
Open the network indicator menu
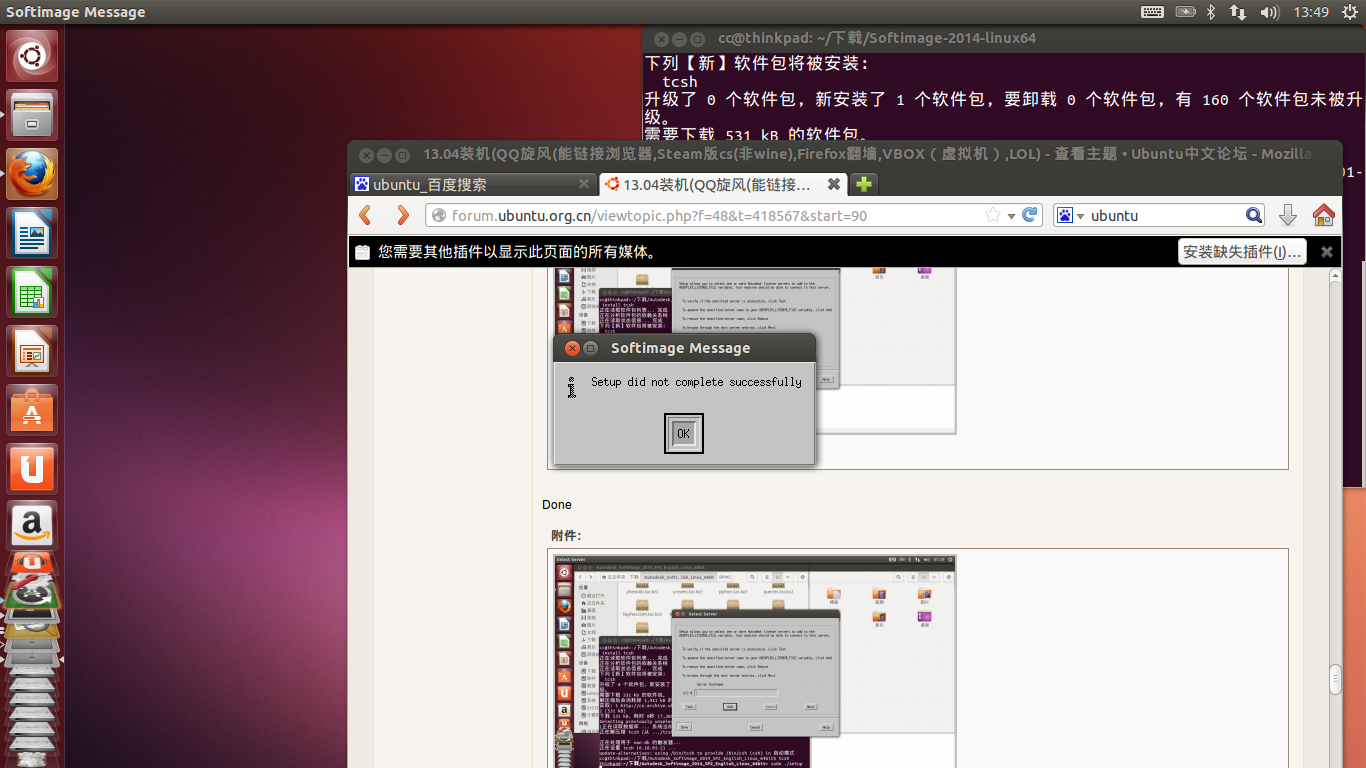[1238, 12]
